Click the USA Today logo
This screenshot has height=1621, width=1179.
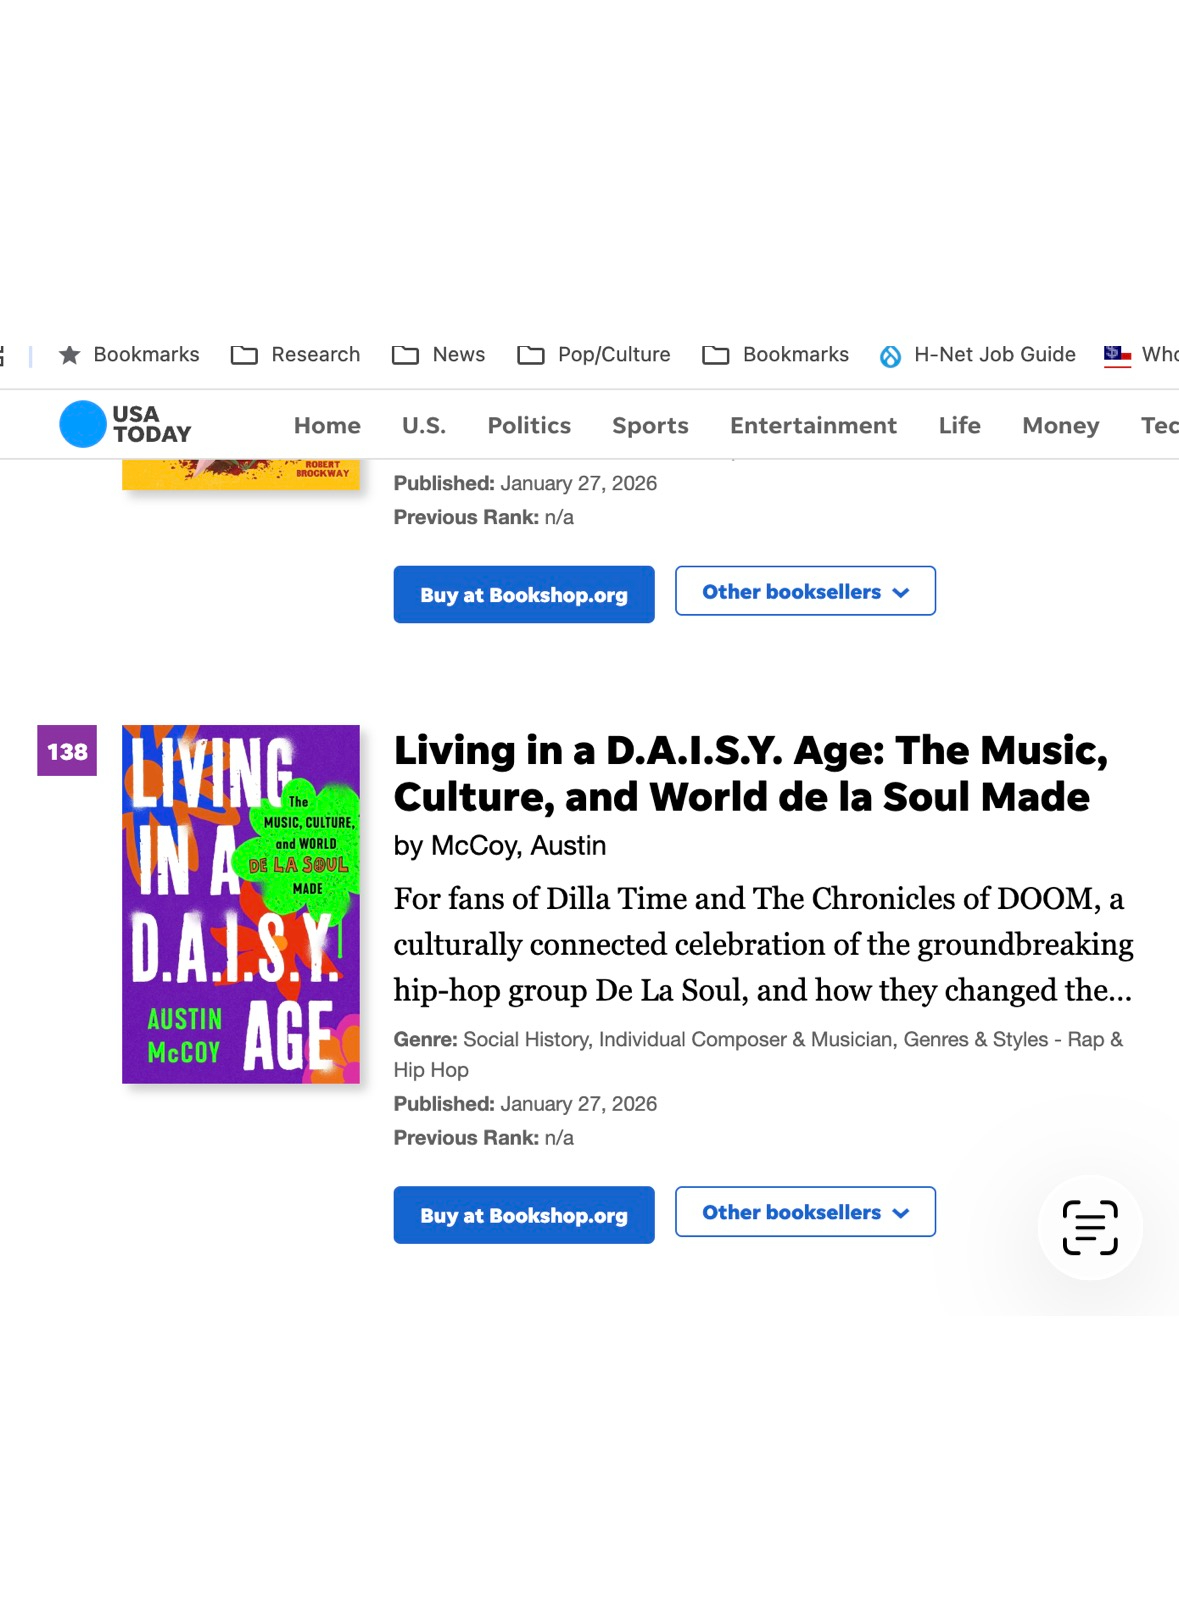[x=125, y=424]
